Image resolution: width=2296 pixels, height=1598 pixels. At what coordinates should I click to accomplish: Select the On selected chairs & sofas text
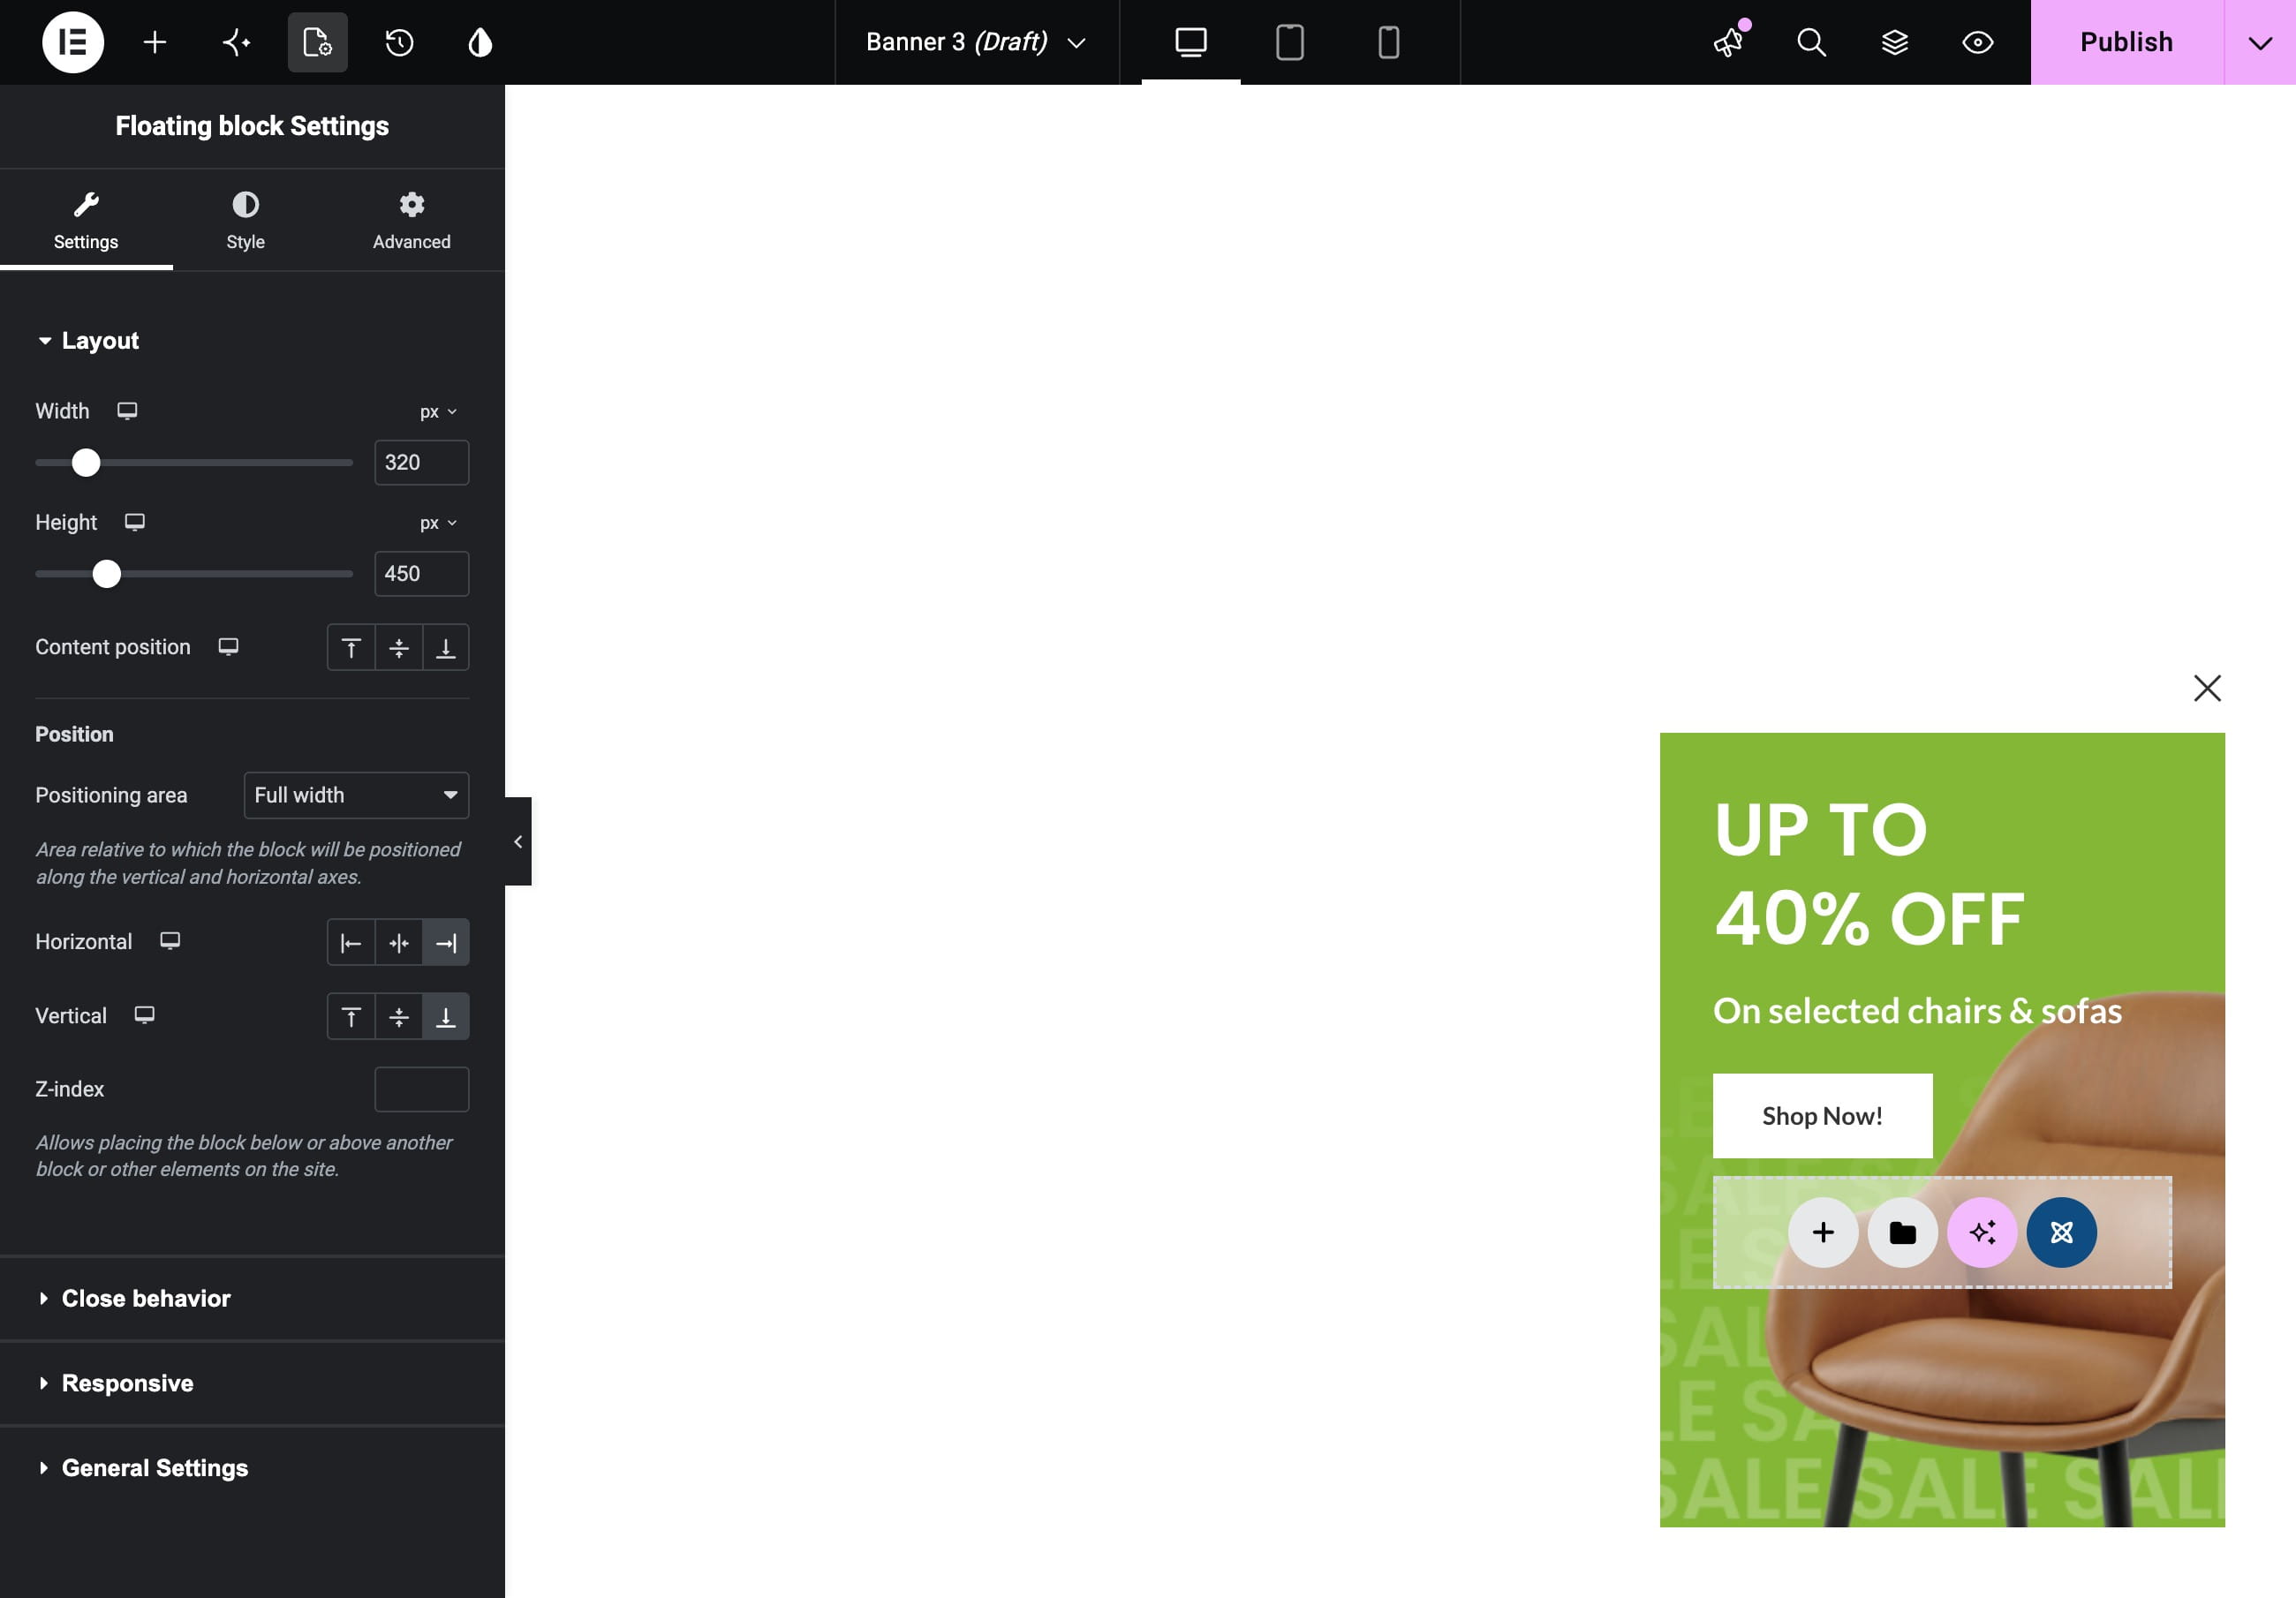pyautogui.click(x=1917, y=1011)
